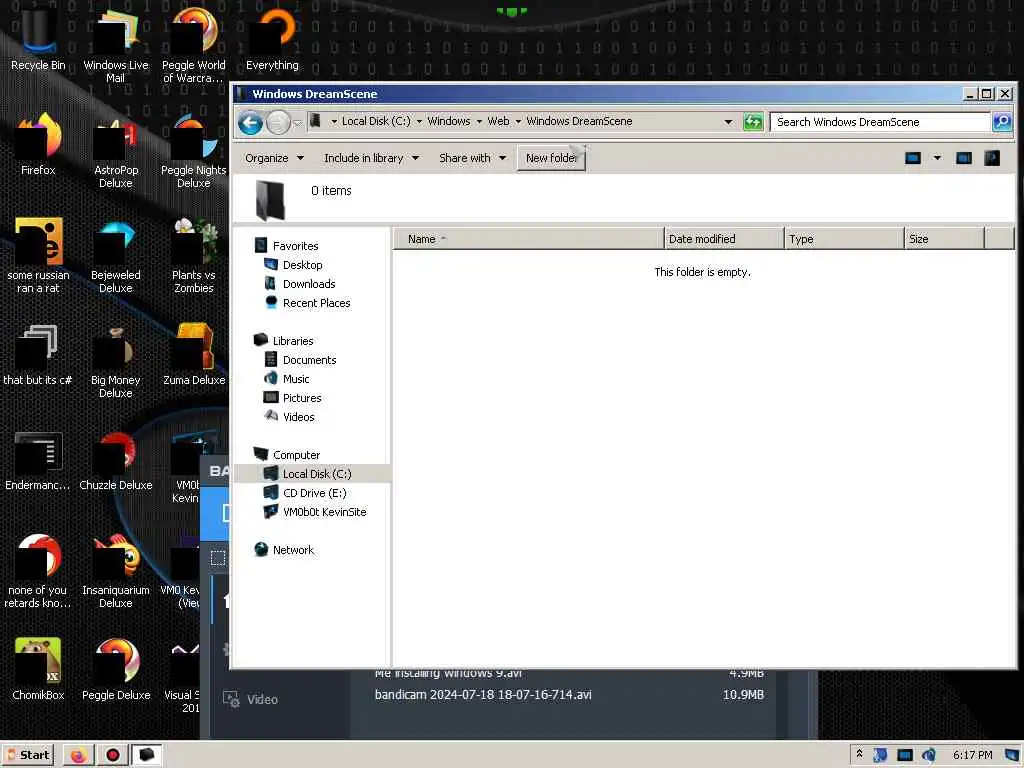1024x768 pixels.
Task: Expand Local Disk (C:) breadcrumb arrow
Action: (419, 121)
